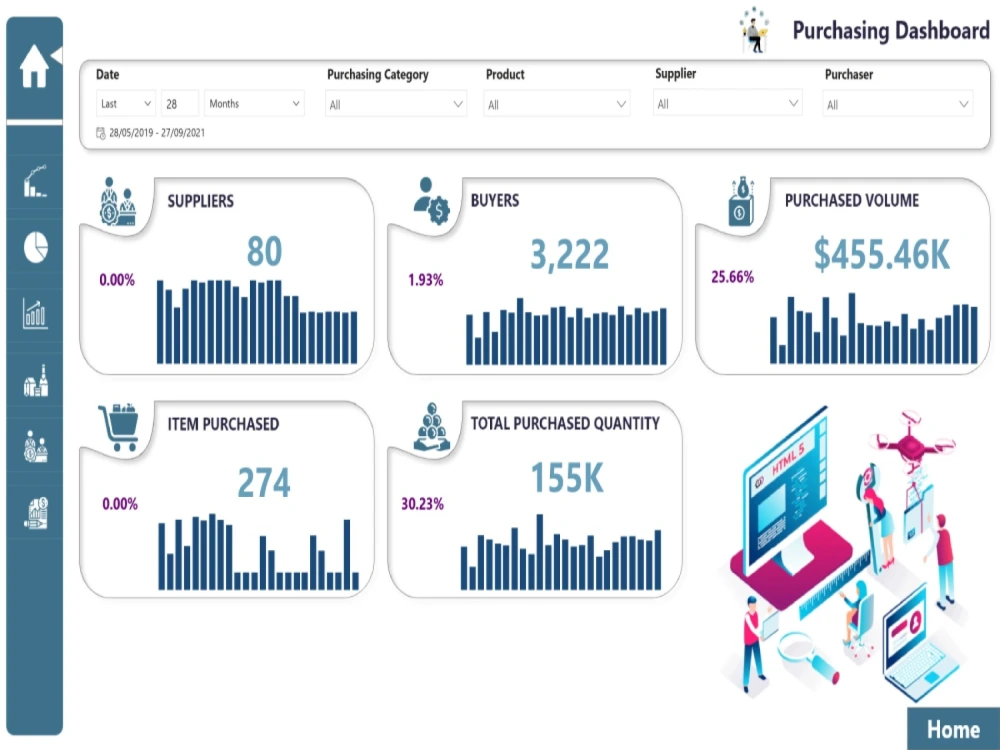This screenshot has width=1000, height=750.
Task: Open the Purchasing Category filter dropdown
Action: pos(395,103)
